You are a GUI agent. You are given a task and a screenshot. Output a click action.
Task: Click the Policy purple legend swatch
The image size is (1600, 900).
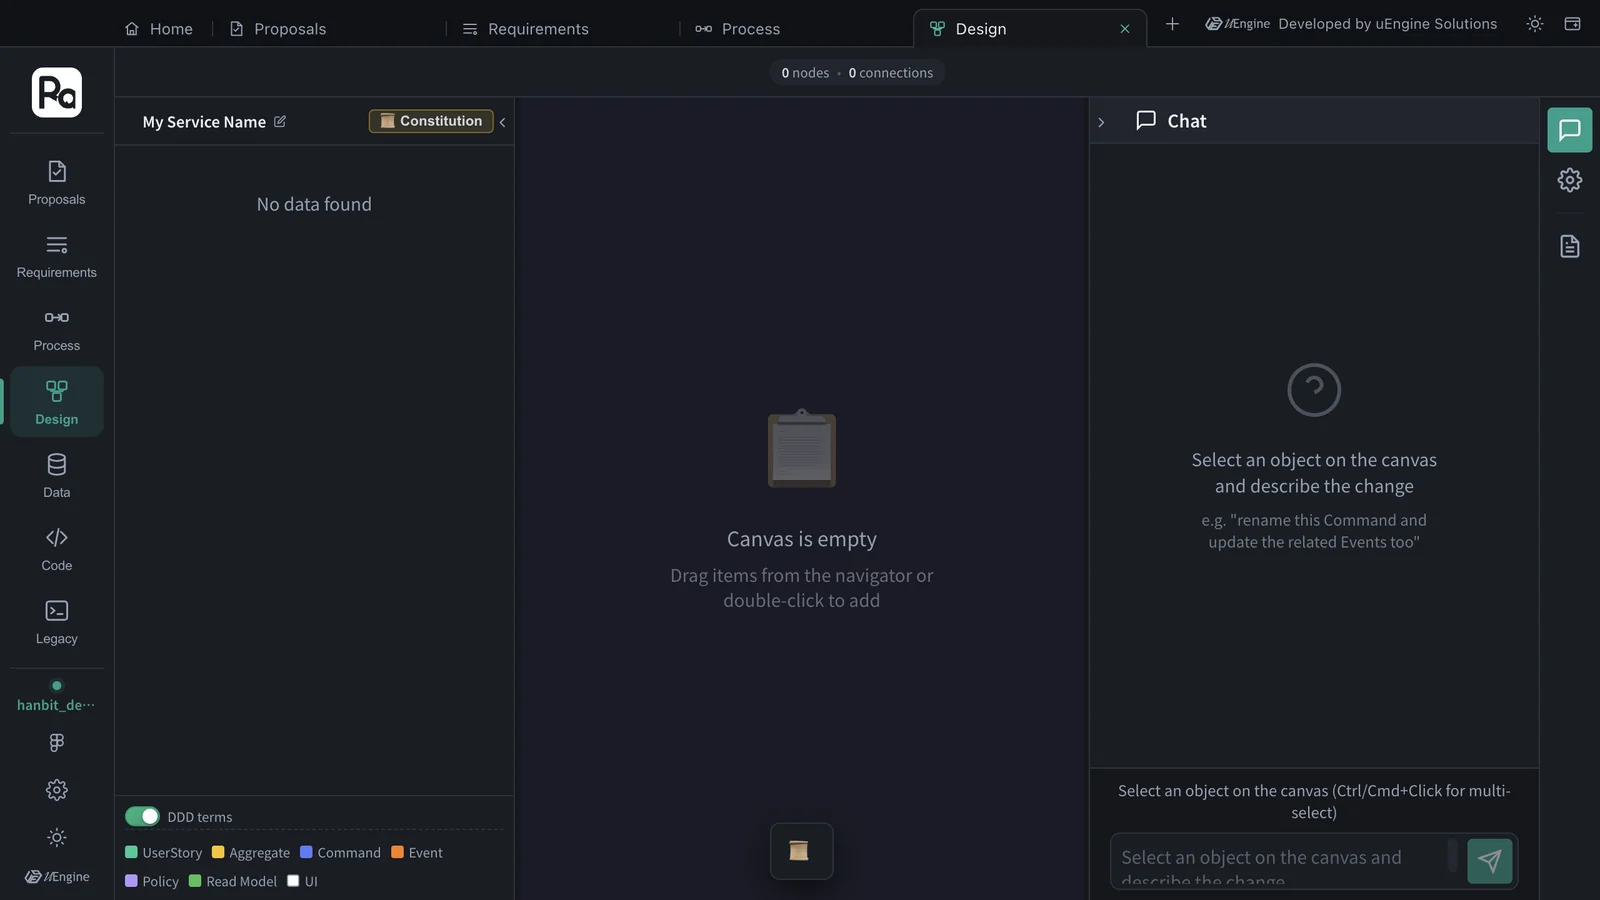click(x=131, y=881)
